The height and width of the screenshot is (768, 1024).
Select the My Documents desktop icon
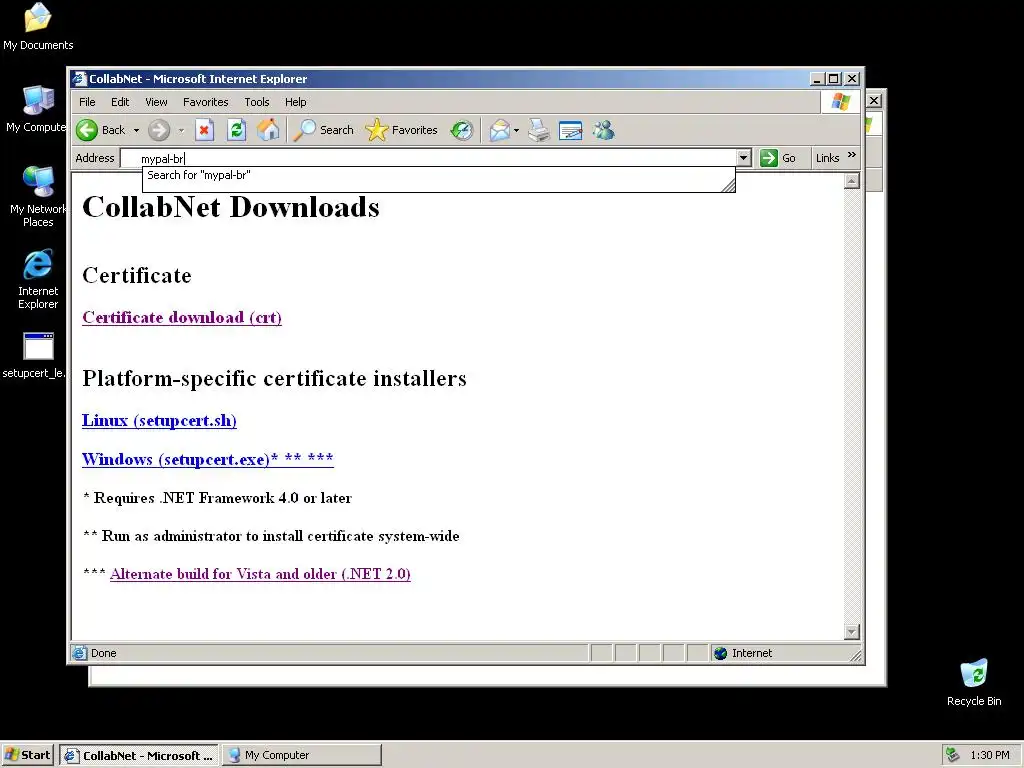pyautogui.click(x=38, y=26)
